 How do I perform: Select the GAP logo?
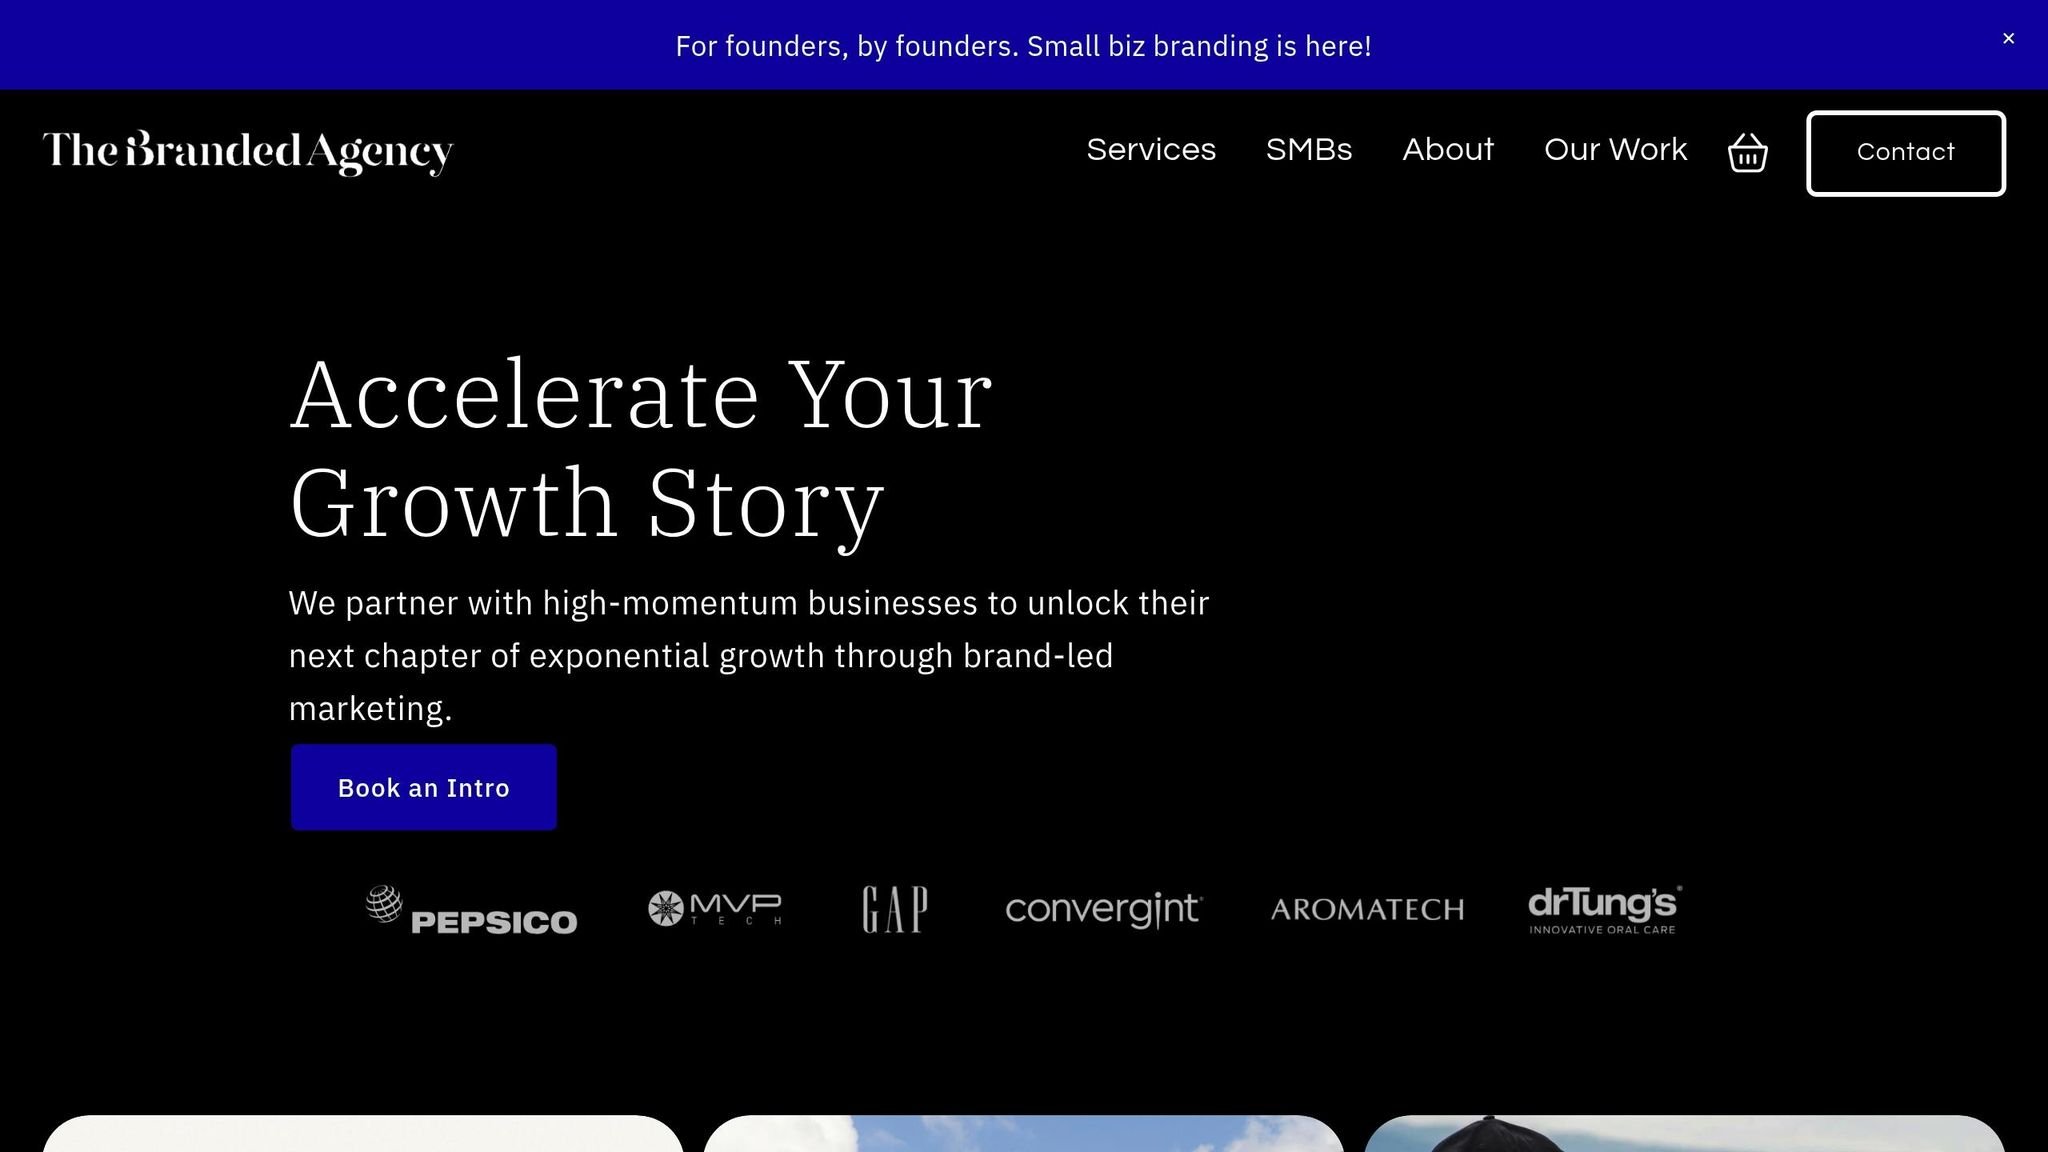pos(894,908)
